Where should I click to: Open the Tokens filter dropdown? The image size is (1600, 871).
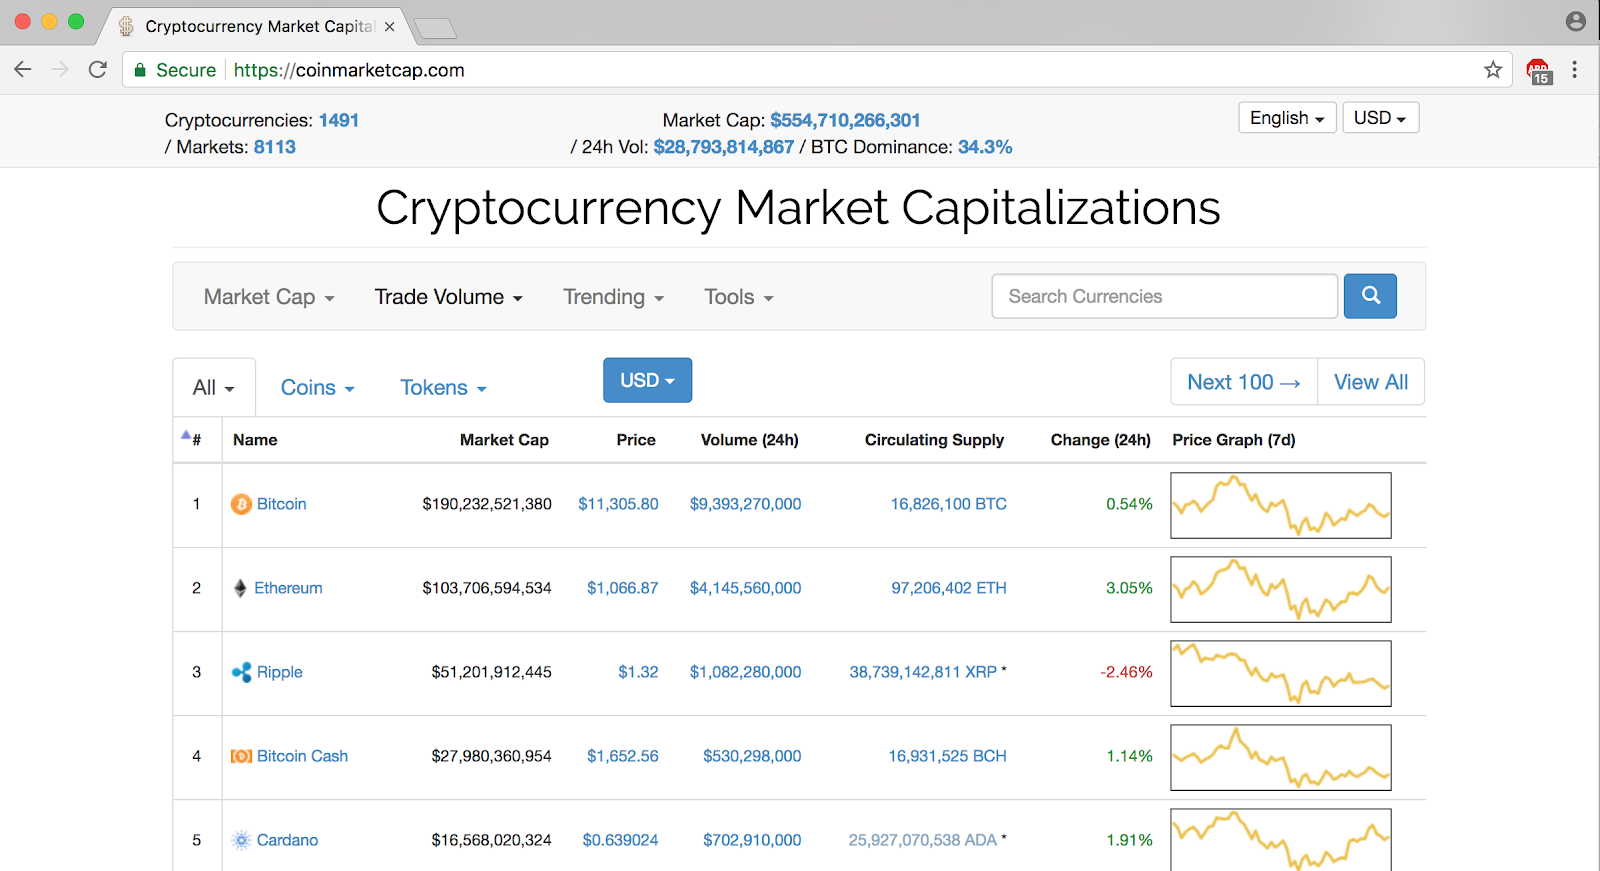443,387
